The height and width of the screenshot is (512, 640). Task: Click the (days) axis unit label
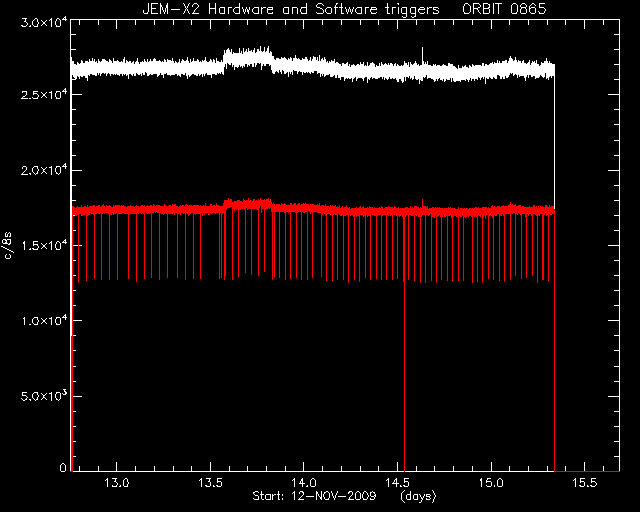pyautogui.click(x=418, y=496)
